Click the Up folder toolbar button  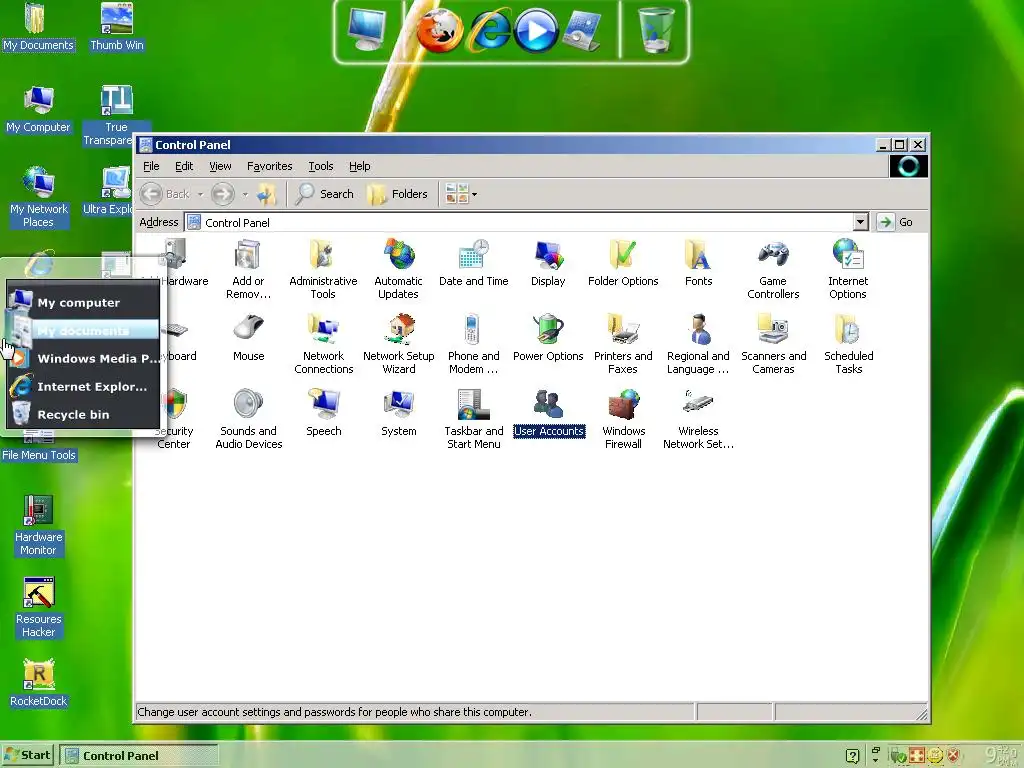point(266,194)
